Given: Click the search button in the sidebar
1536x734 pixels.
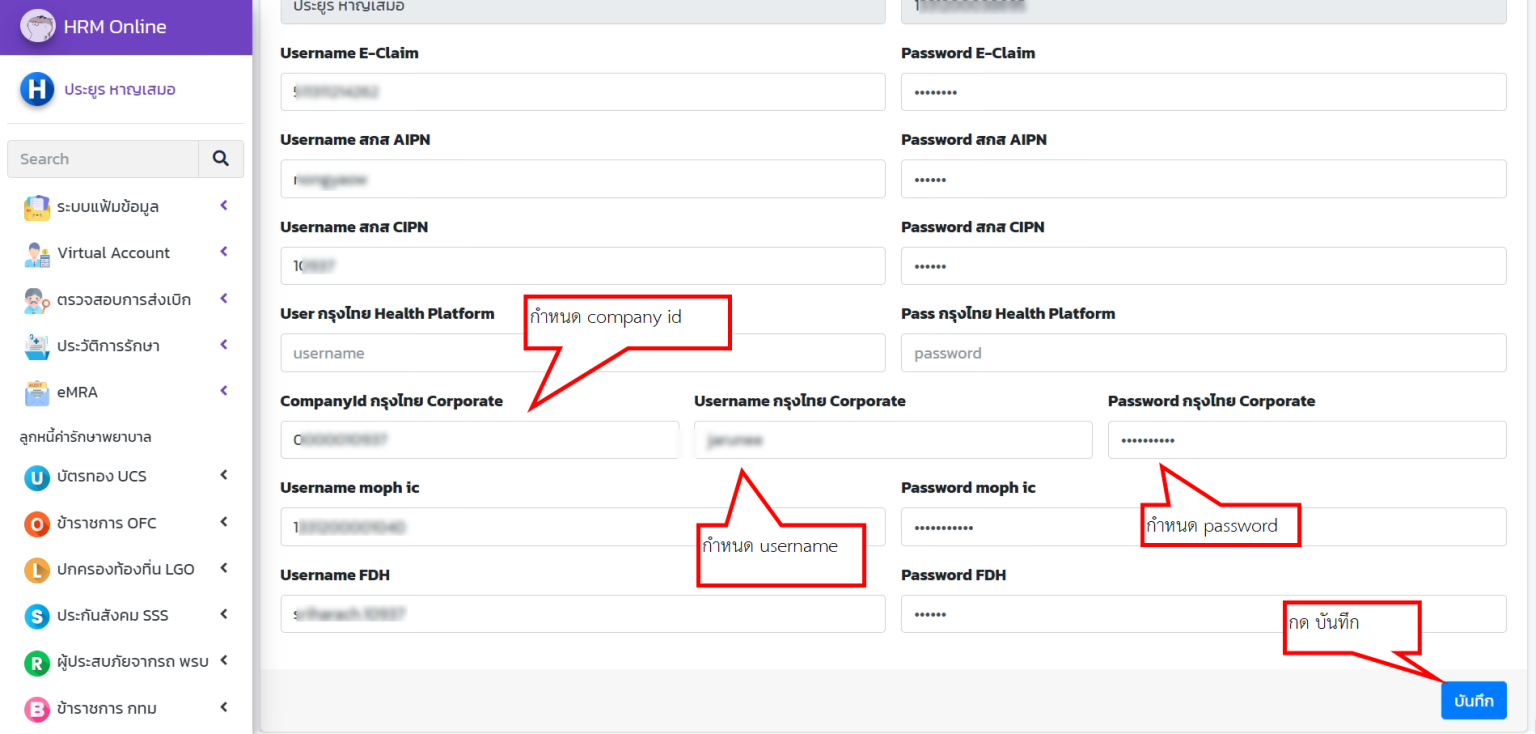Looking at the screenshot, I should tap(221, 158).
